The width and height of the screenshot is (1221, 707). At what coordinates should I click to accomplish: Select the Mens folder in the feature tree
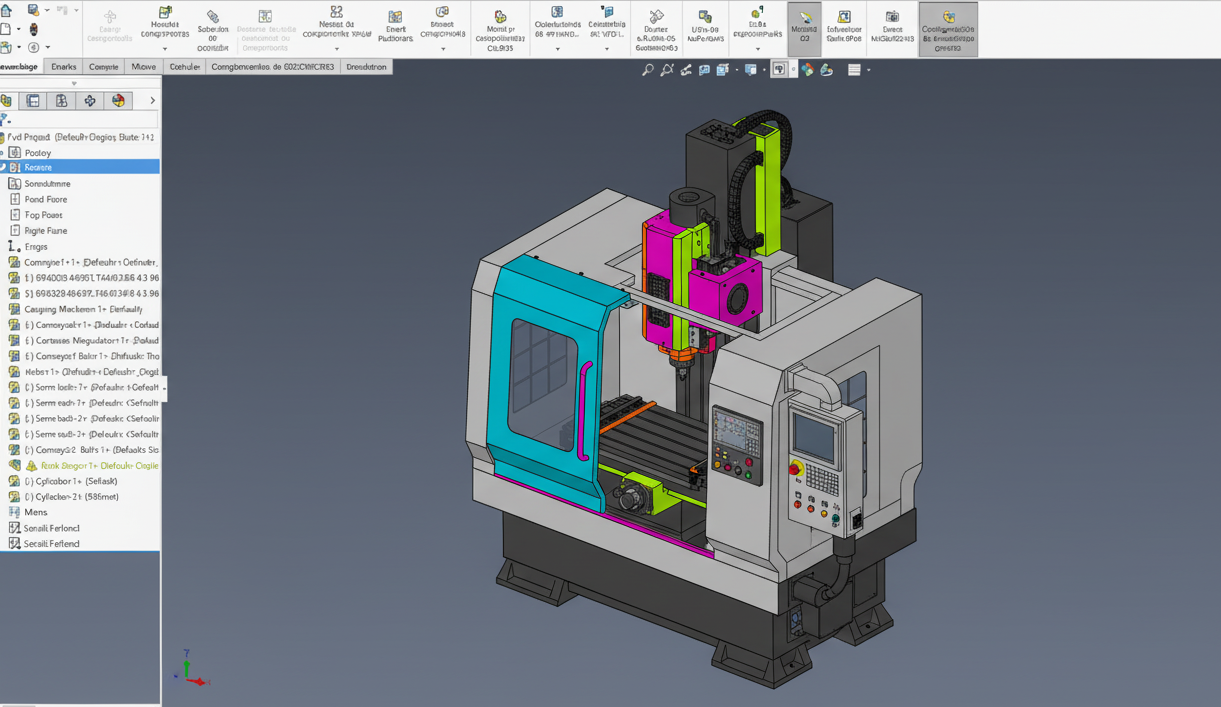tap(35, 512)
